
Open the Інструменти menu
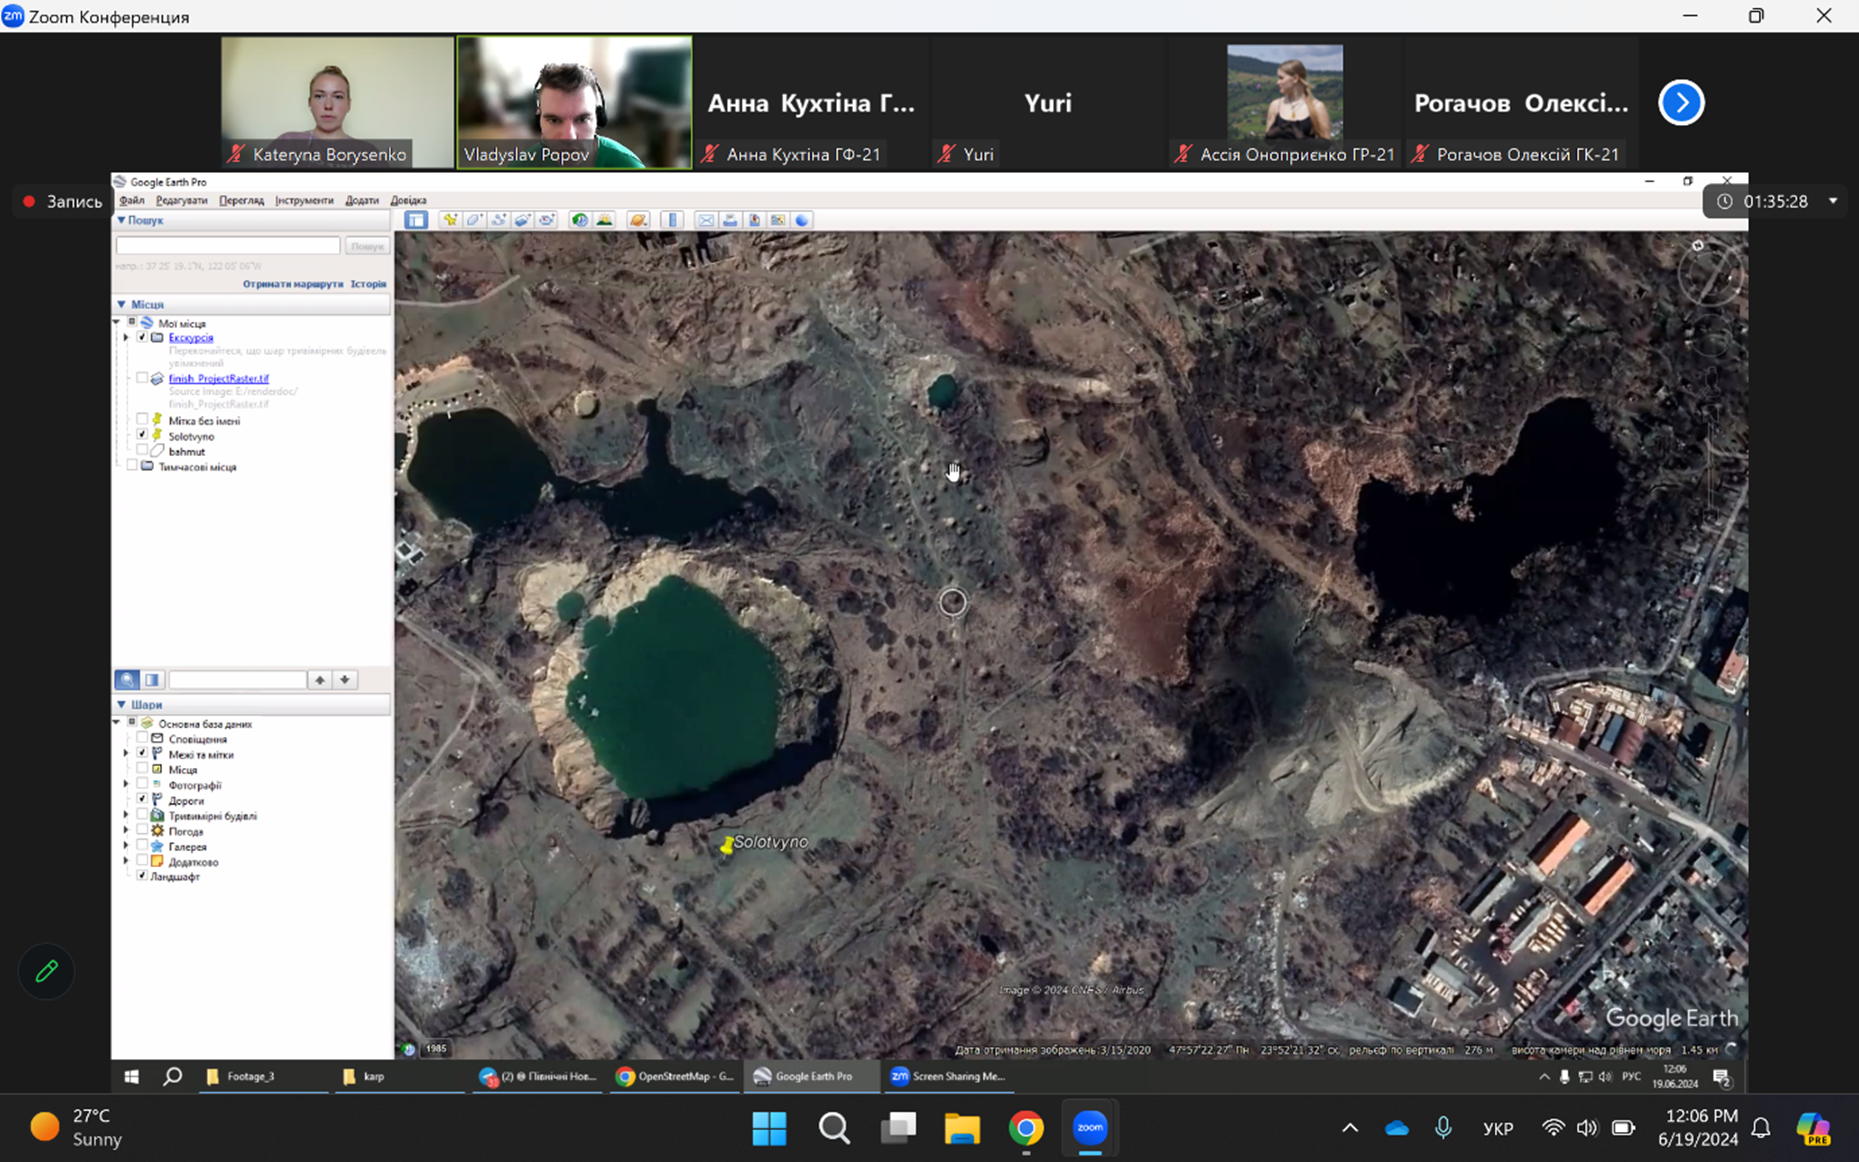[x=304, y=200]
